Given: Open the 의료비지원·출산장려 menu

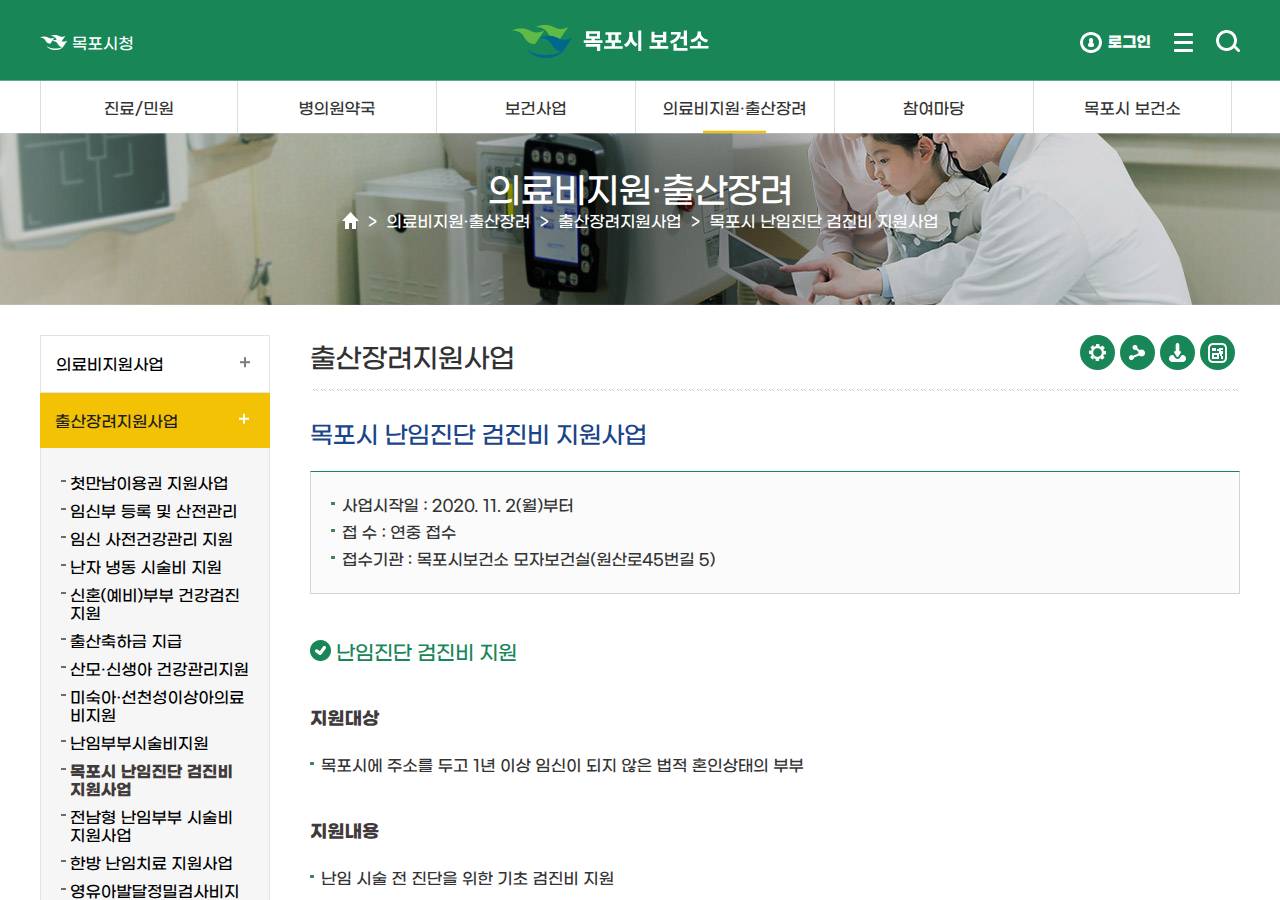Looking at the screenshot, I should [x=735, y=108].
